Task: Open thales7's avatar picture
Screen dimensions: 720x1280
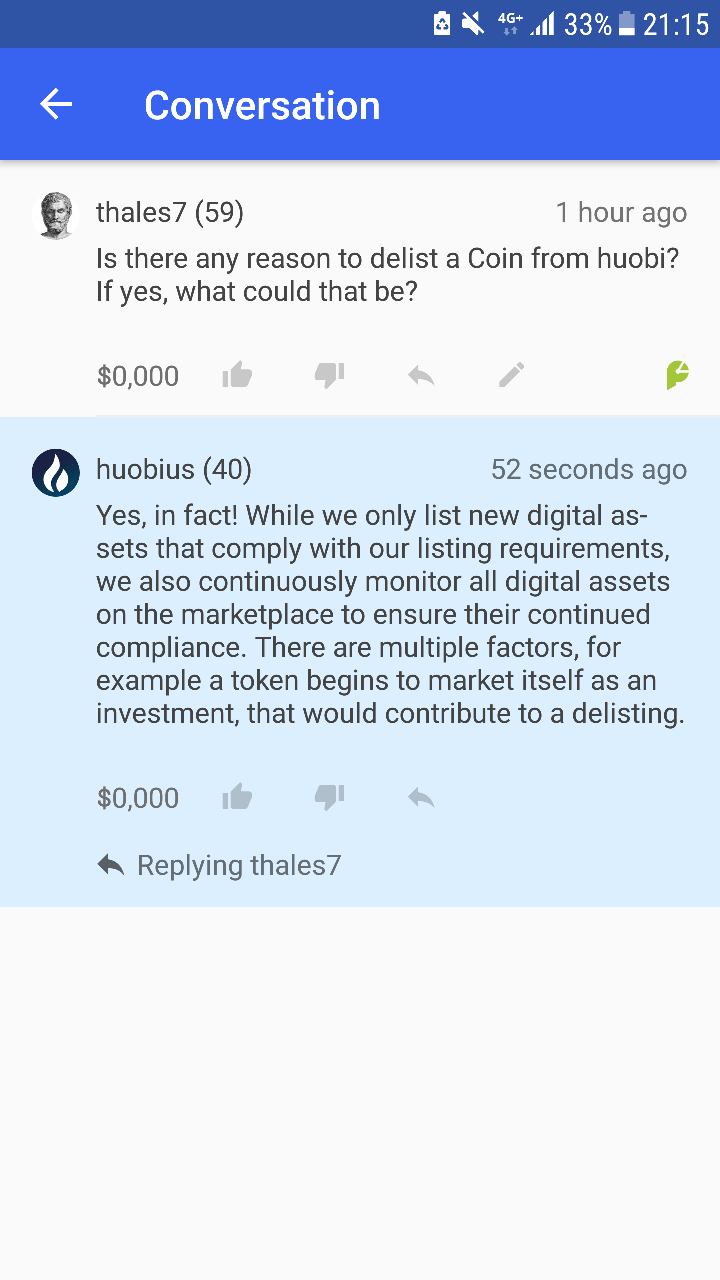Action: [x=56, y=215]
